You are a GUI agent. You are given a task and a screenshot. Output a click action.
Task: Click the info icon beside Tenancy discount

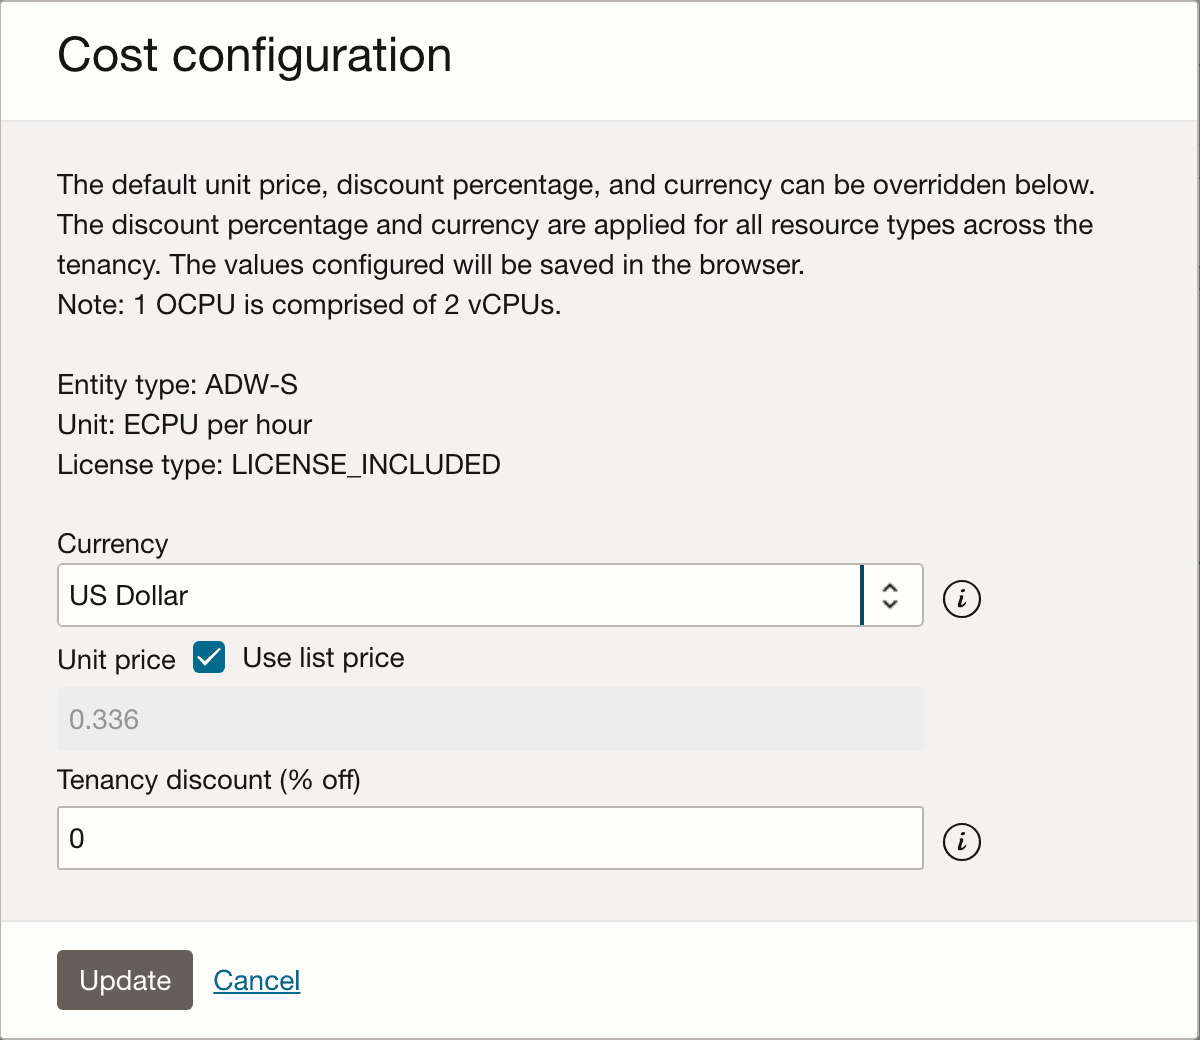(x=961, y=842)
